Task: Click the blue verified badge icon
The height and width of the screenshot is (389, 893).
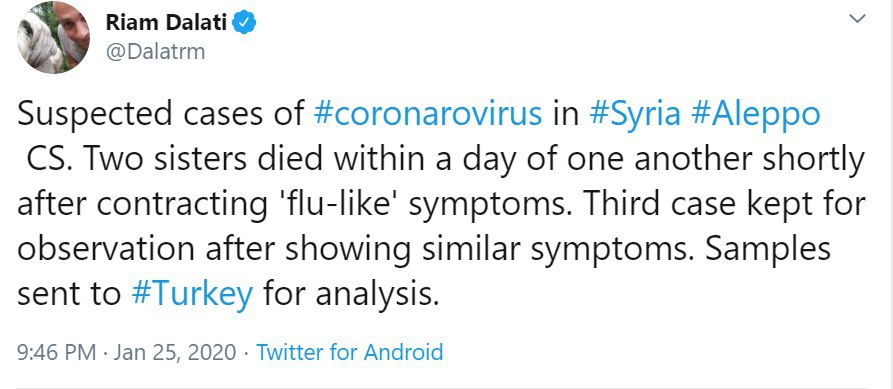Action: 245,23
